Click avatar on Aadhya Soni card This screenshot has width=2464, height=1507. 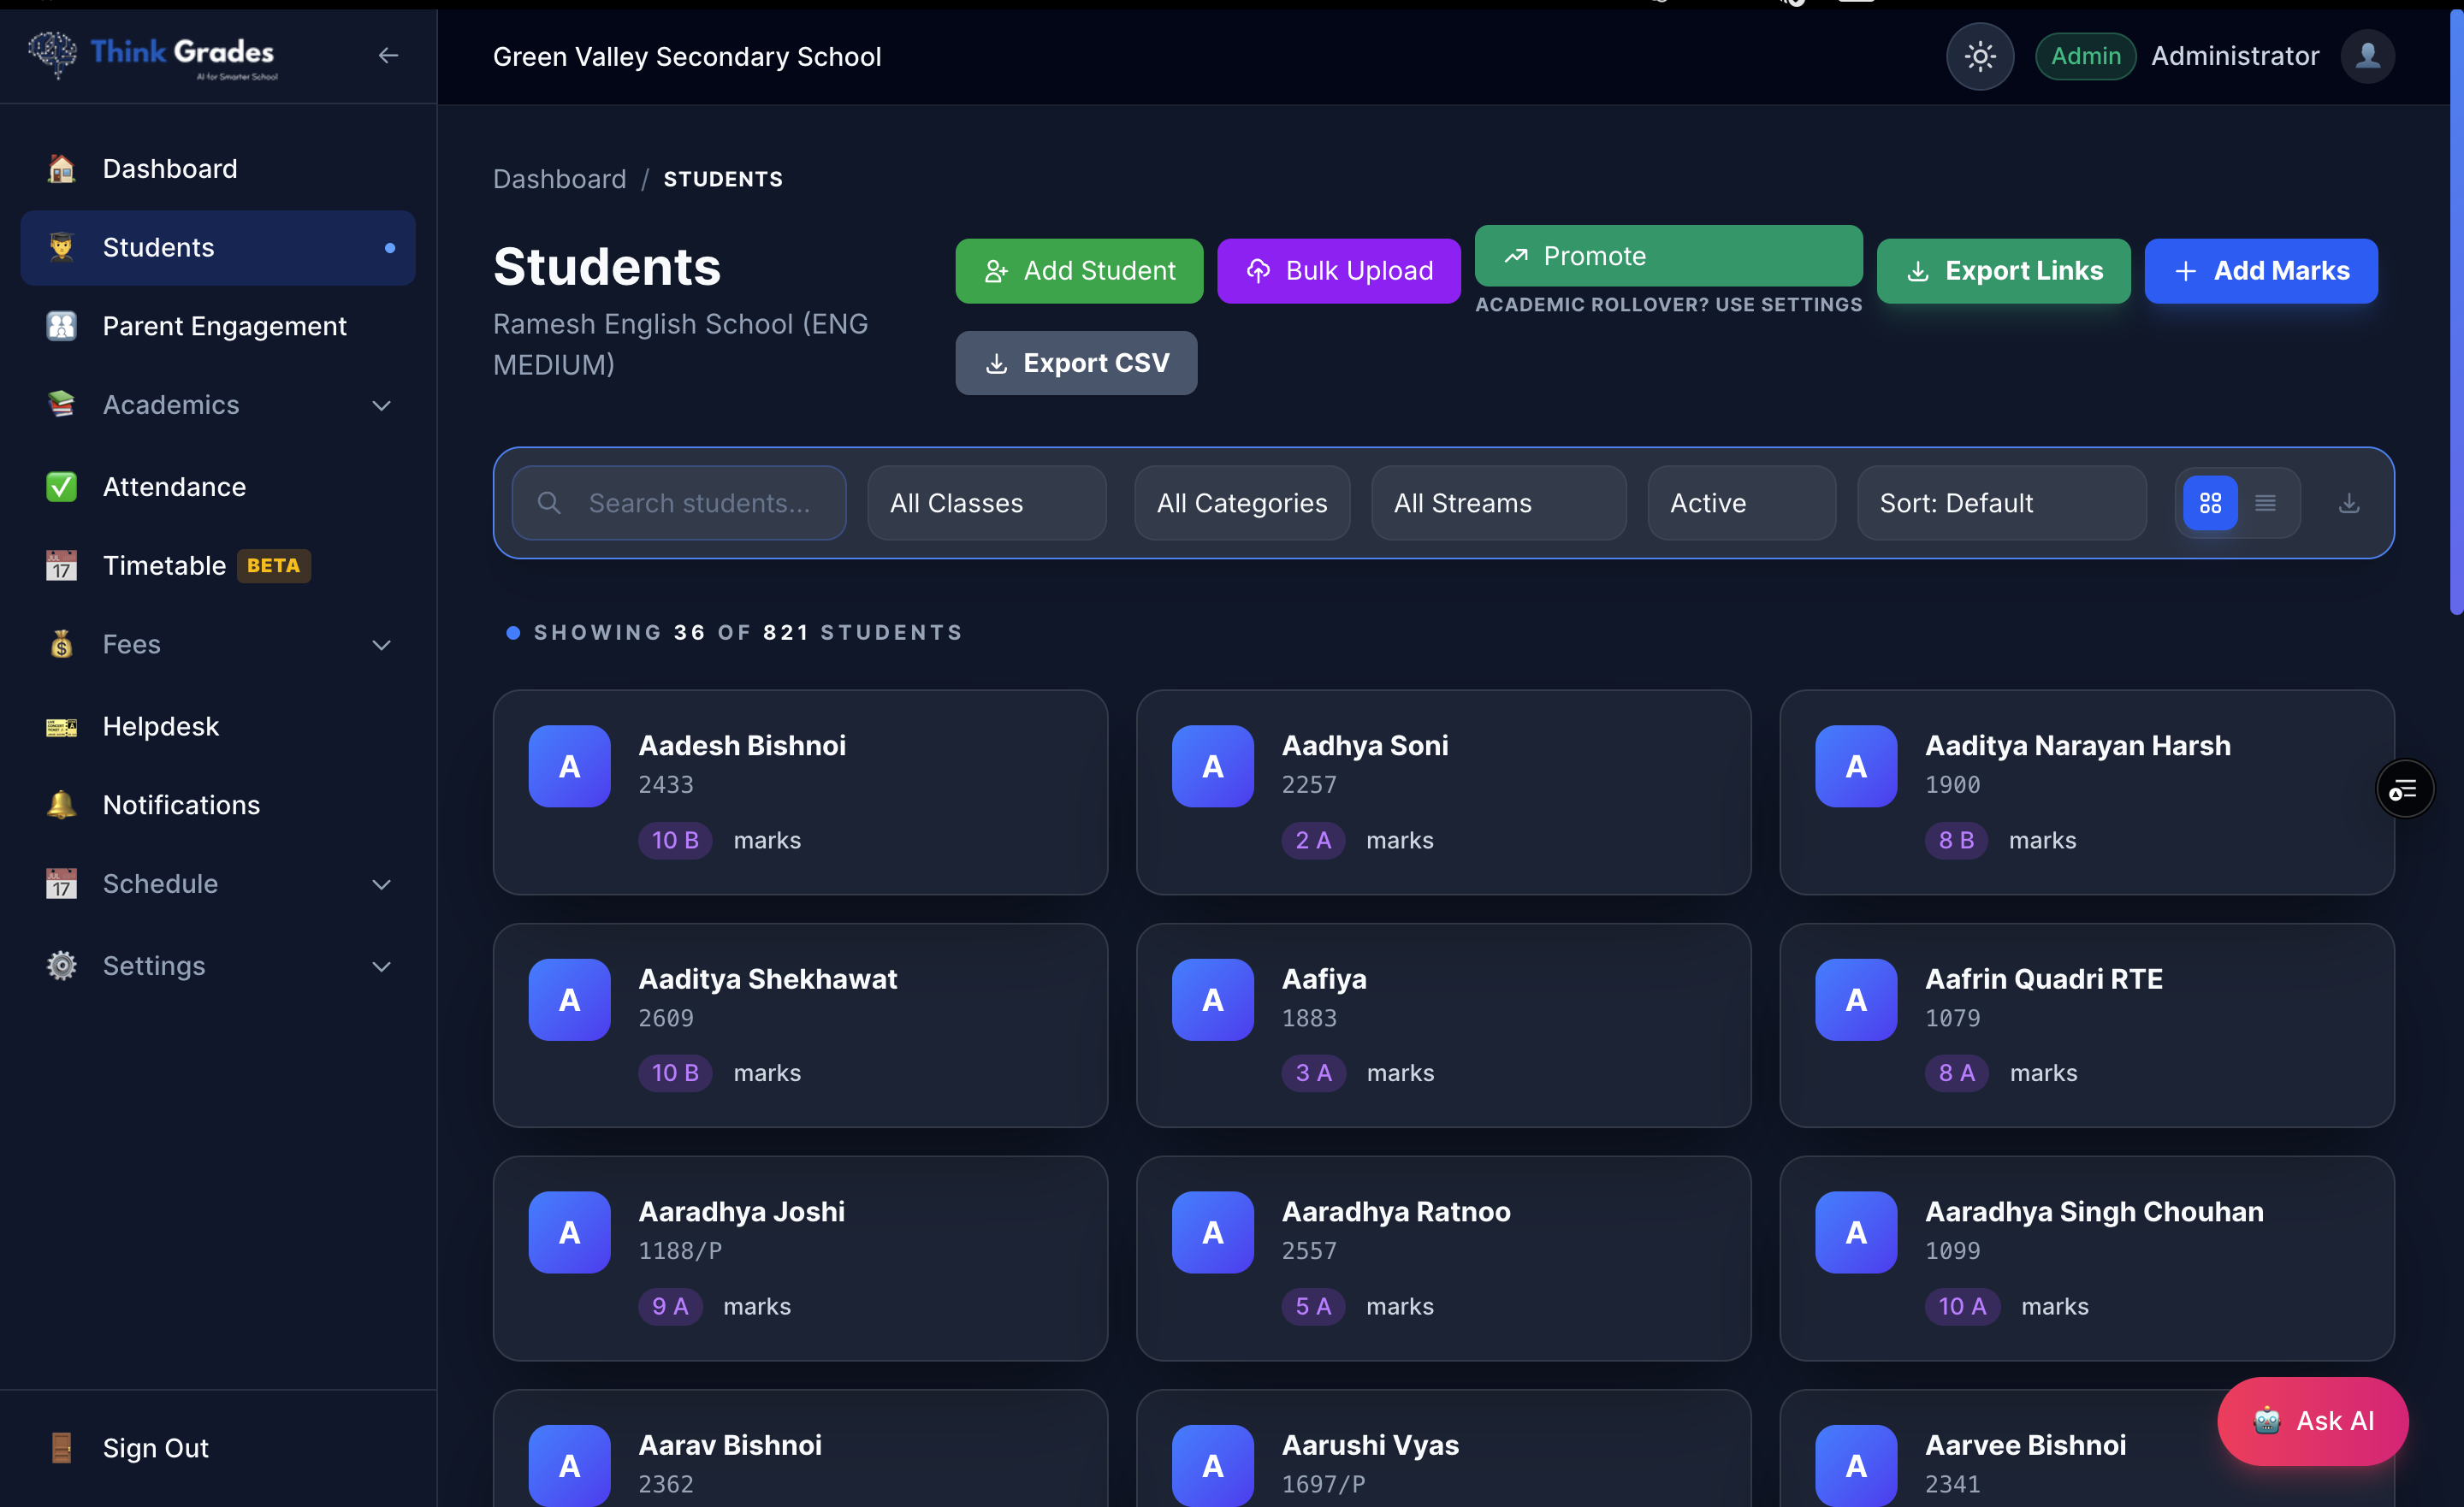point(1212,767)
